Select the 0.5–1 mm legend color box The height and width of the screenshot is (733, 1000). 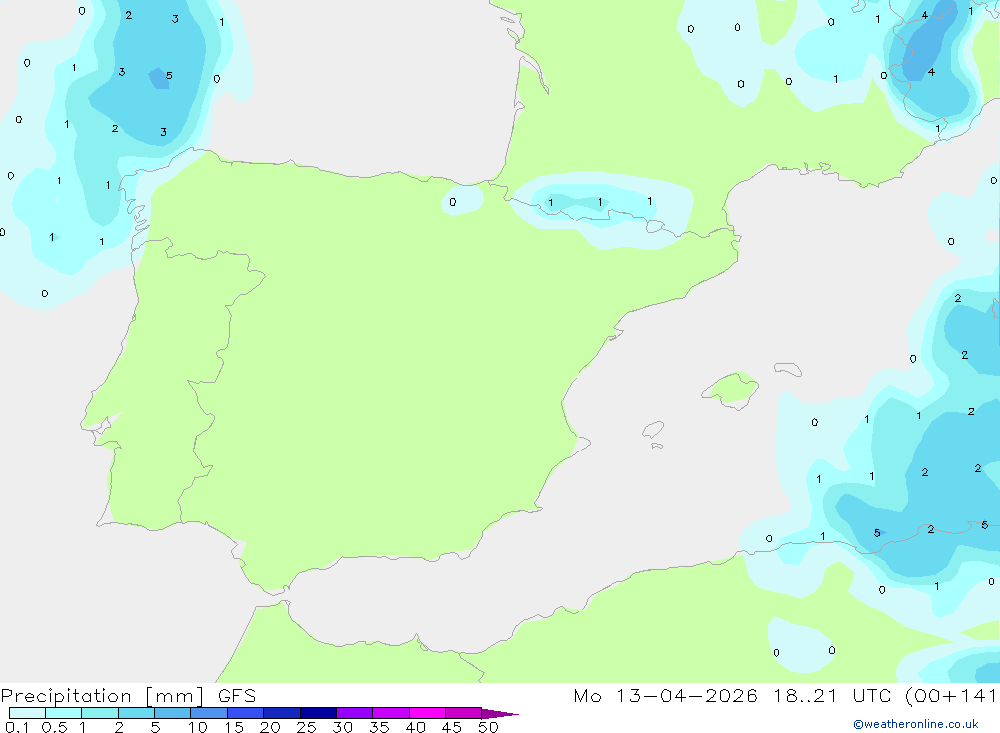point(64,713)
